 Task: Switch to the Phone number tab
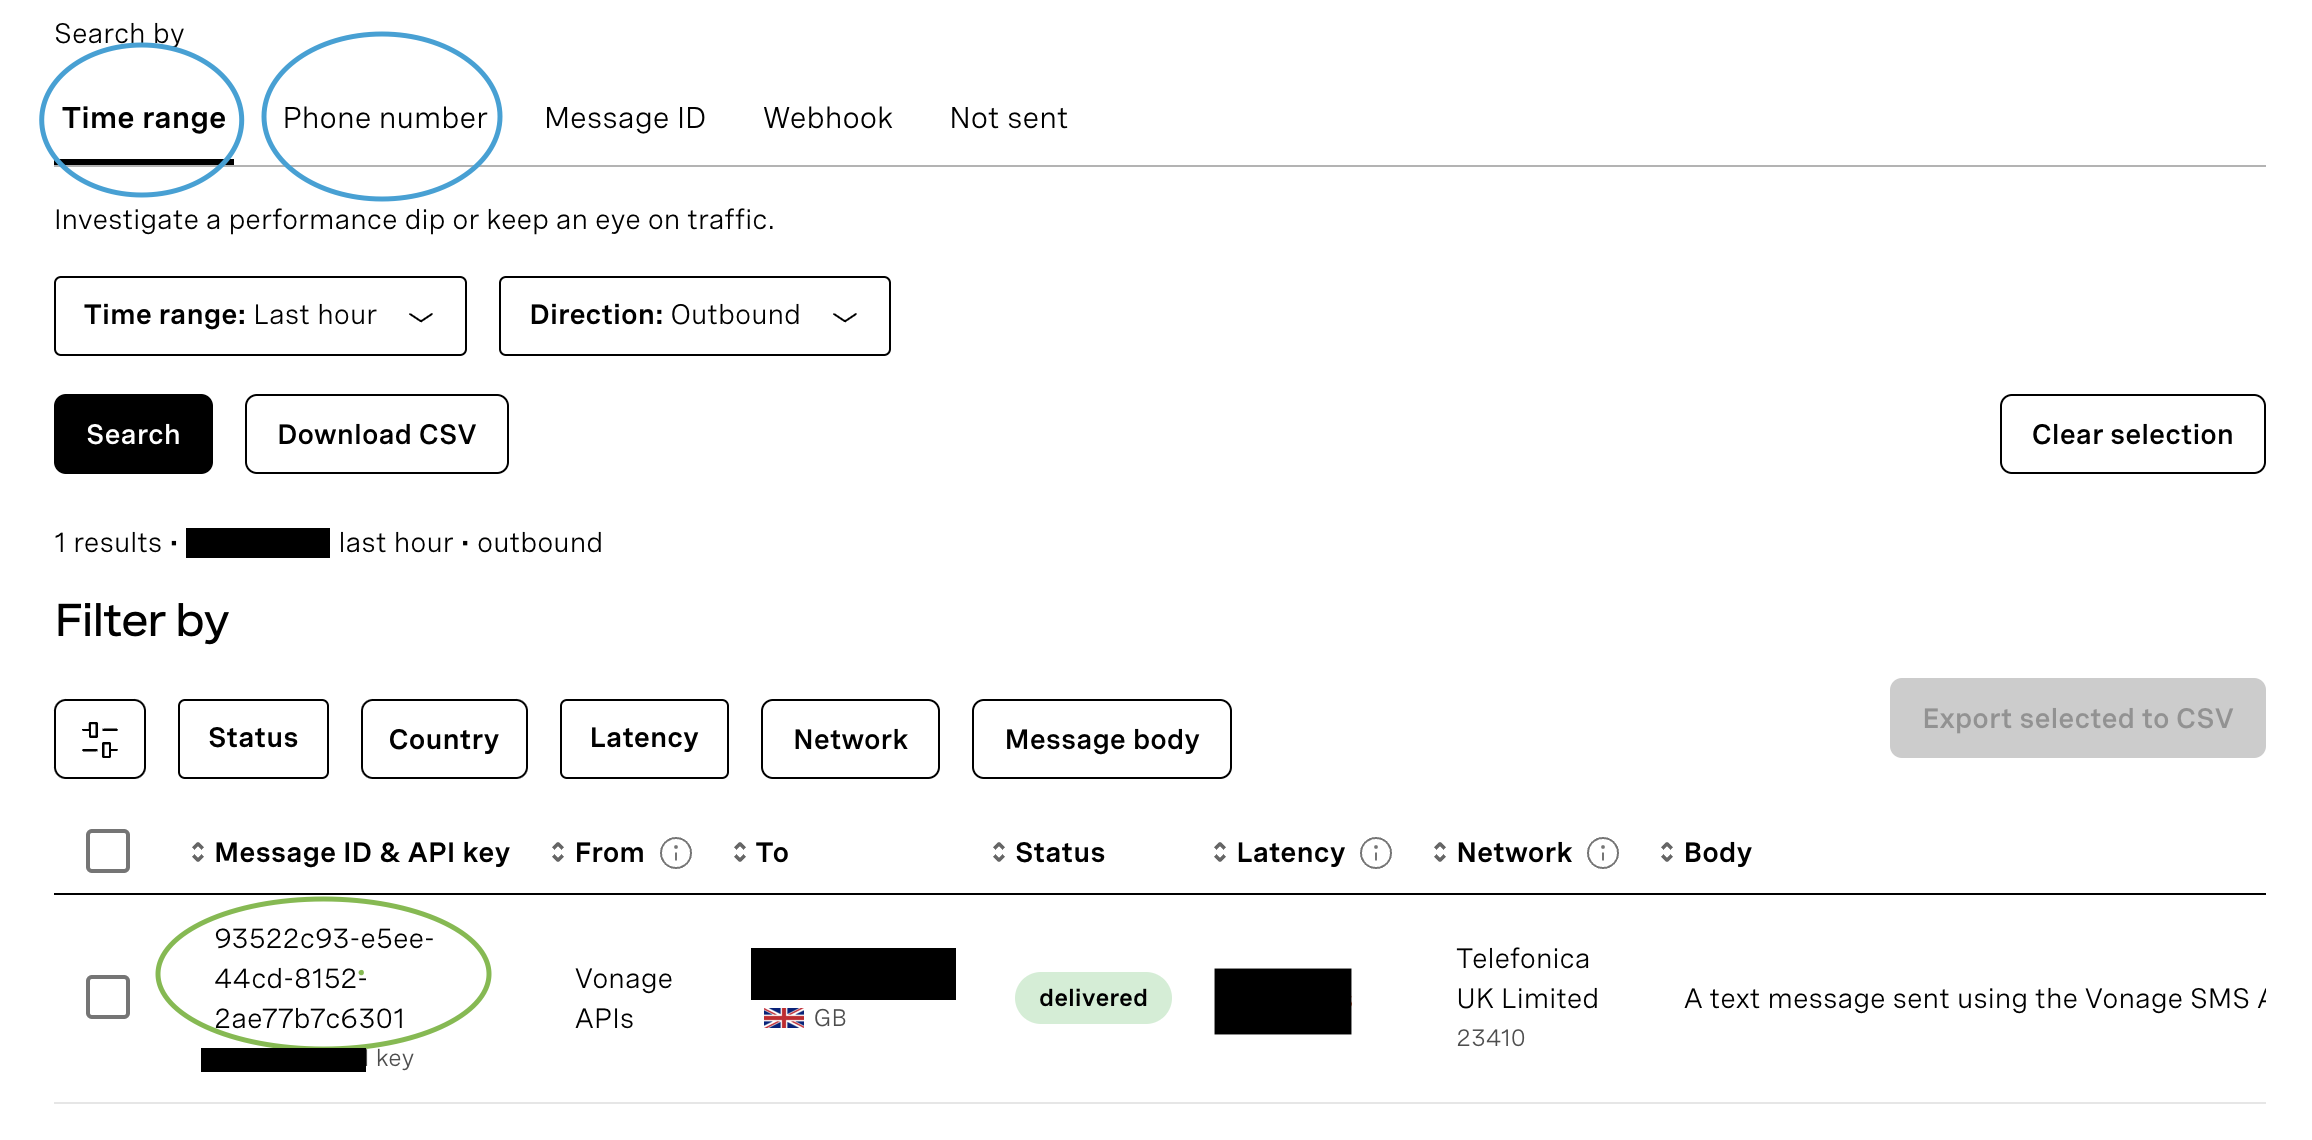(x=385, y=118)
